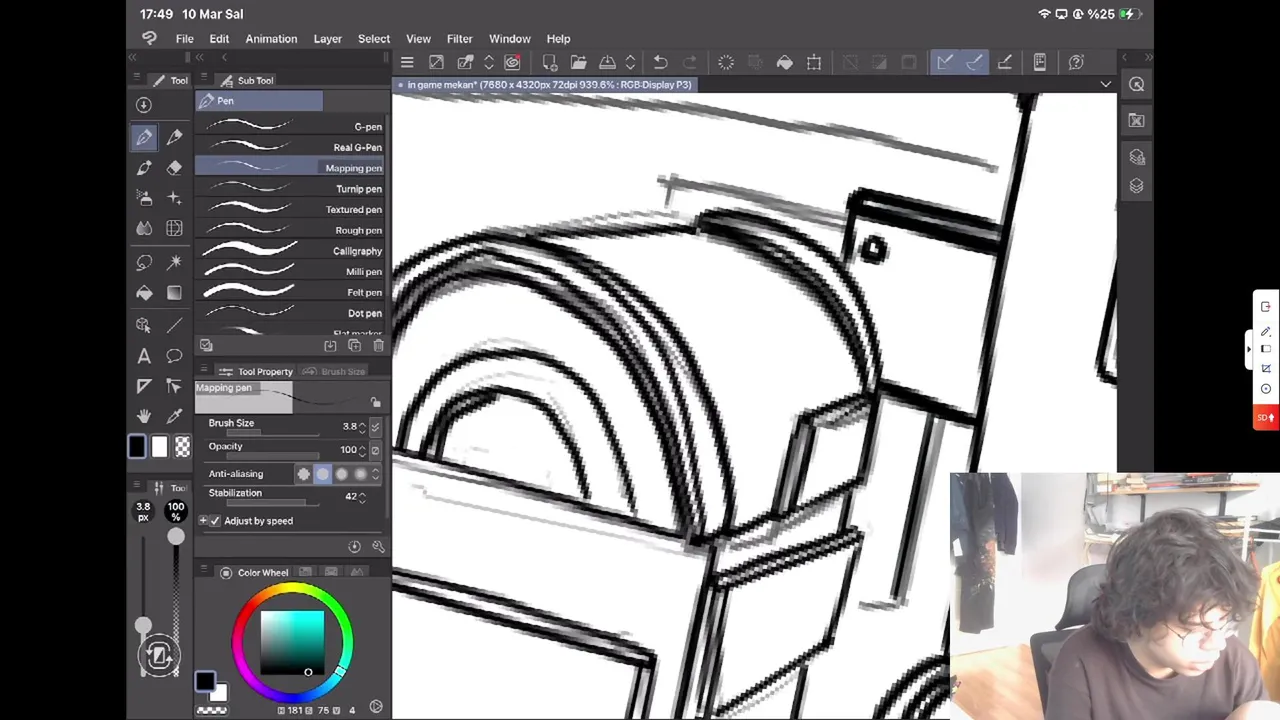Select the Blend tool

[x=144, y=229]
